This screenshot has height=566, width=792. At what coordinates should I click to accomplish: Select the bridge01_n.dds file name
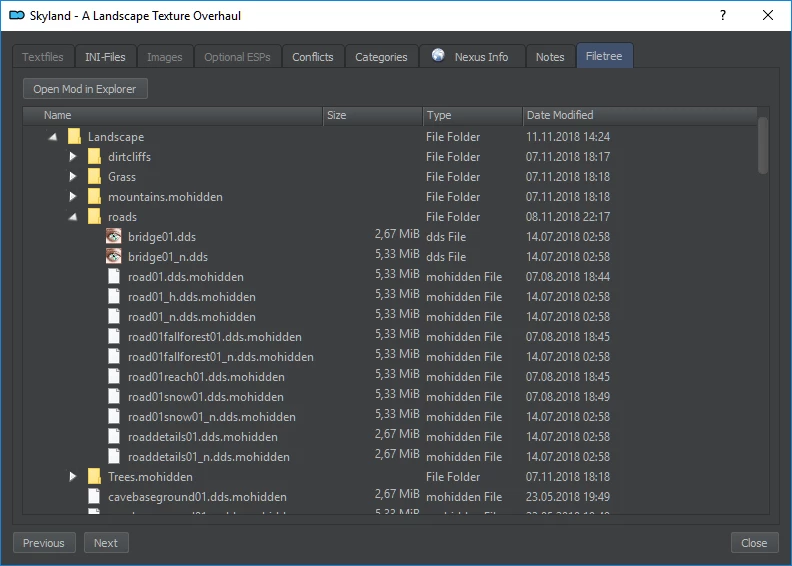point(168,257)
